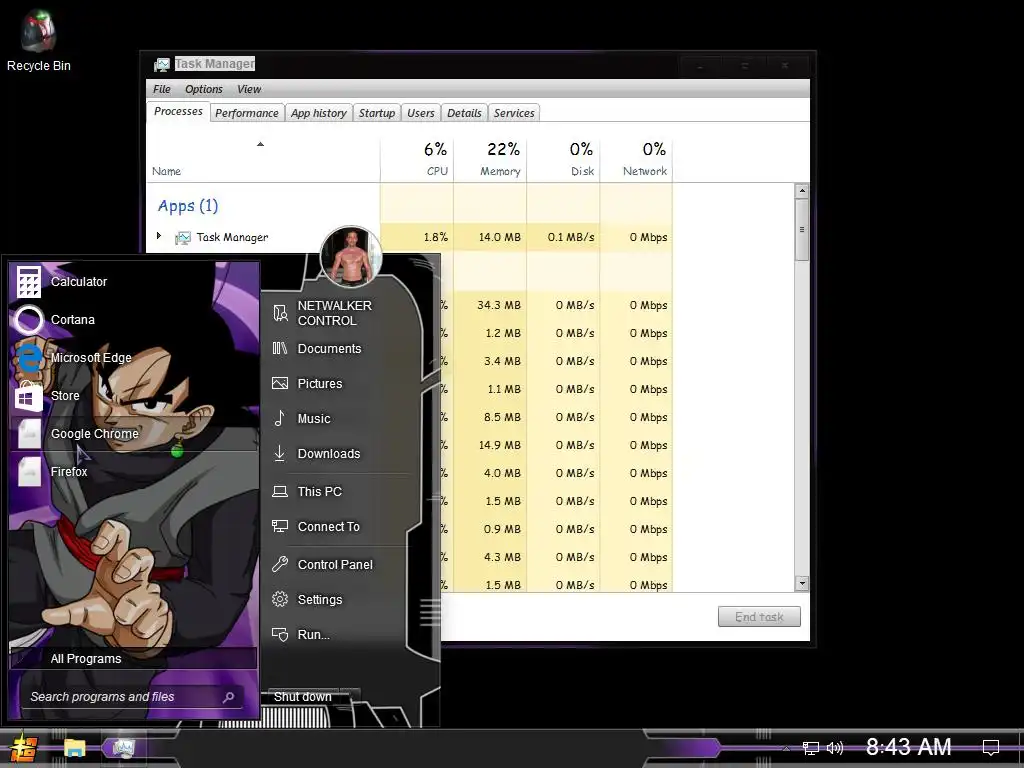Open the network icon in the system tray
1024x768 pixels.
click(x=810, y=748)
